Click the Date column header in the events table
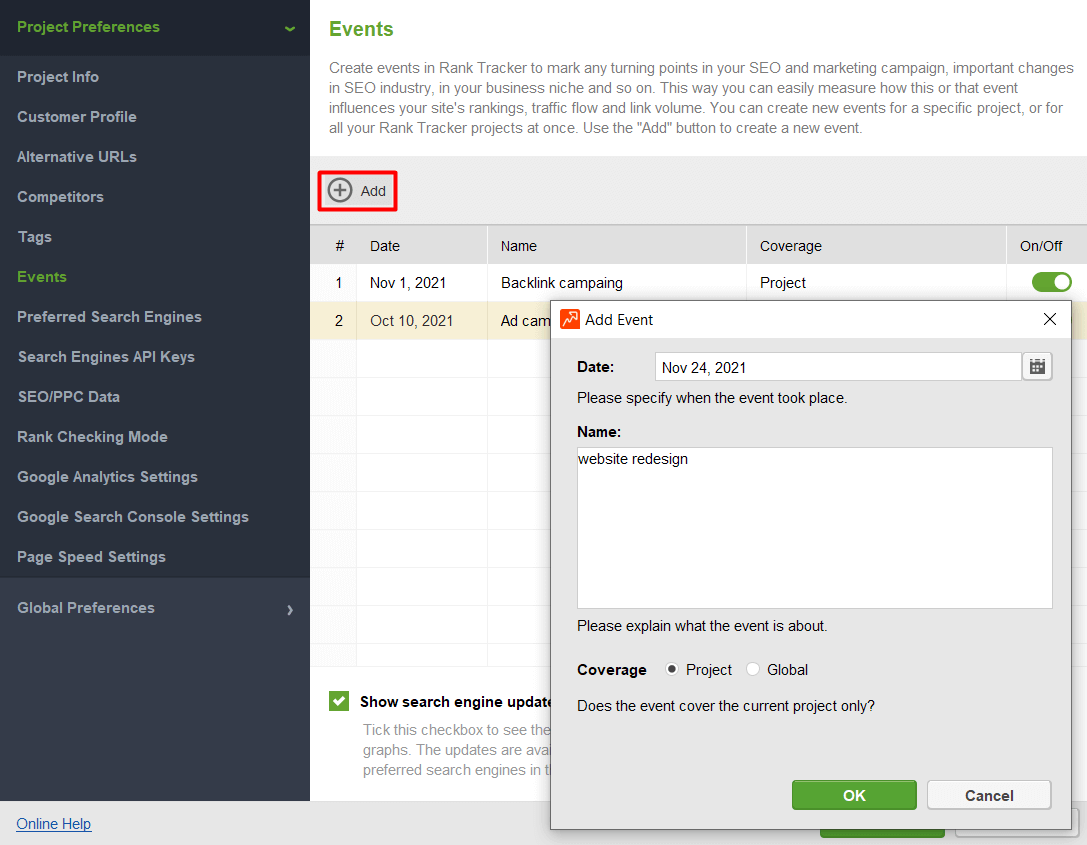This screenshot has height=845, width=1087. [385, 245]
